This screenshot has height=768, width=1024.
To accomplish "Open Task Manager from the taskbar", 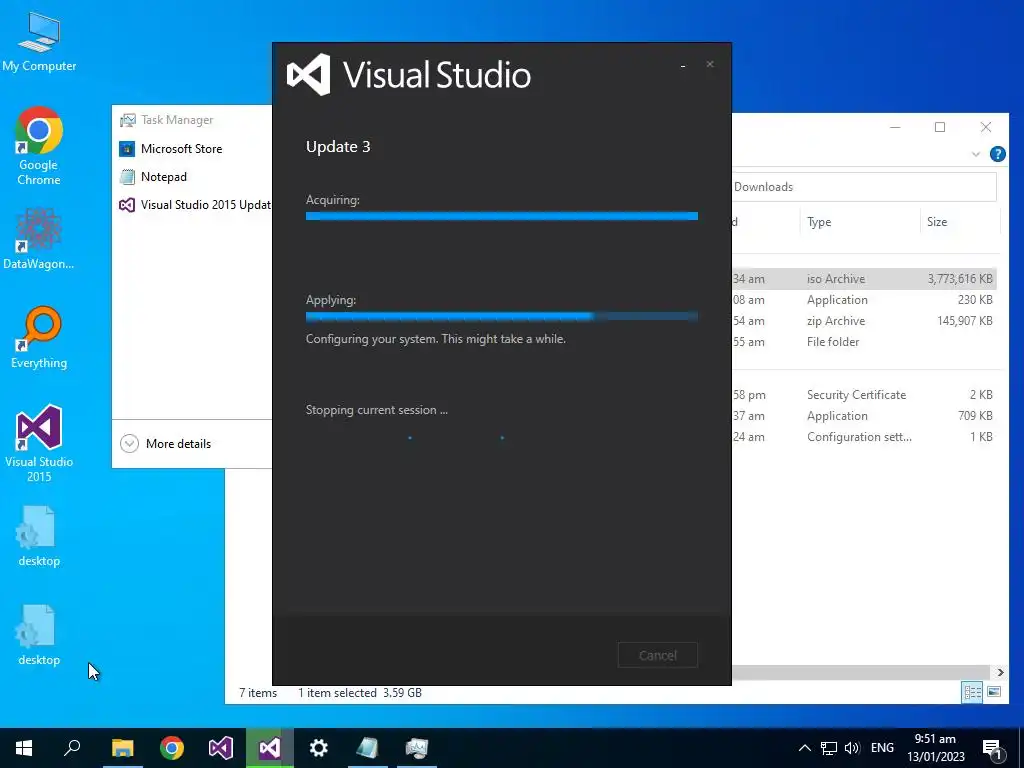I will (417, 748).
